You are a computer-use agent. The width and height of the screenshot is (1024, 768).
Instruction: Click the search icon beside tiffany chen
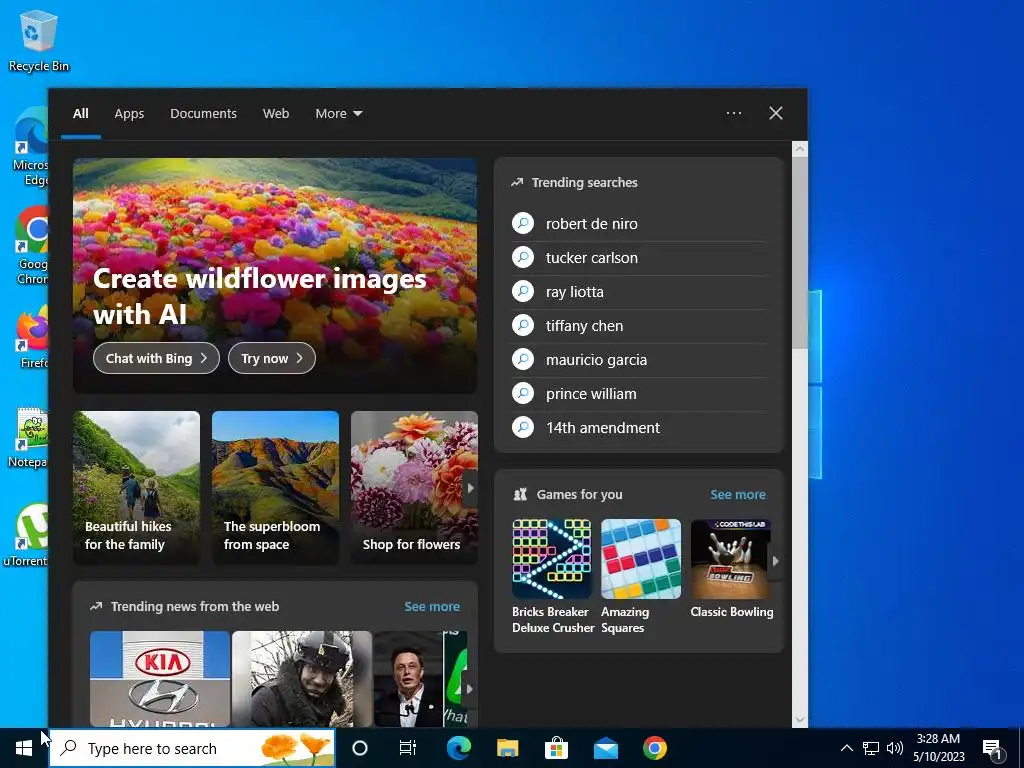523,325
